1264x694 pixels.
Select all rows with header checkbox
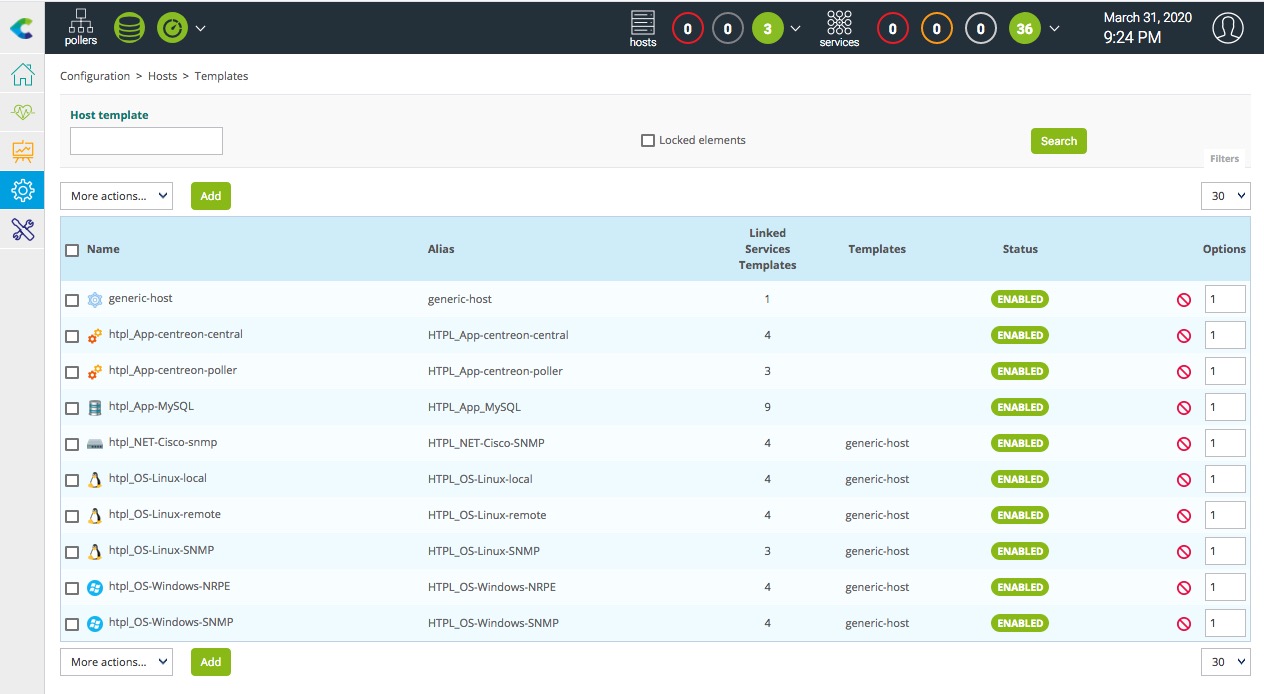tap(72, 250)
